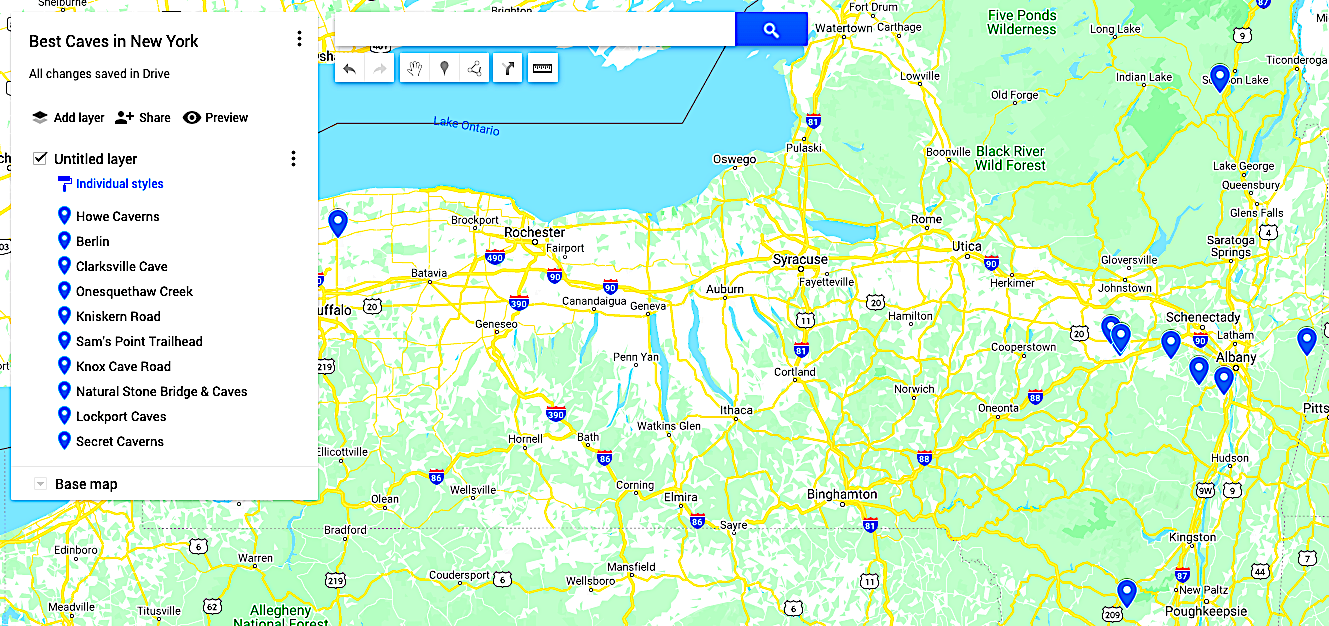The height and width of the screenshot is (626, 1329).
Task: Open the add directions tool
Action: click(x=508, y=68)
